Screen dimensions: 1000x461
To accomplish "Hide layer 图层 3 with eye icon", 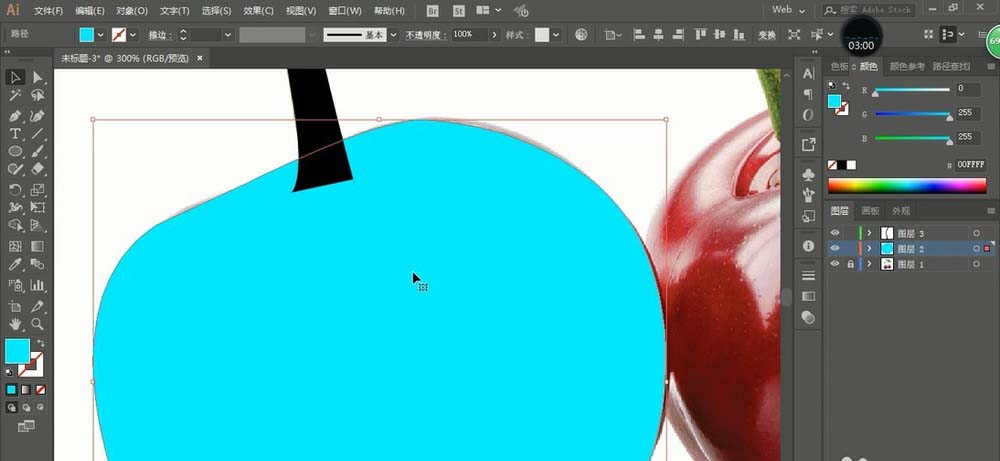I will [835, 233].
